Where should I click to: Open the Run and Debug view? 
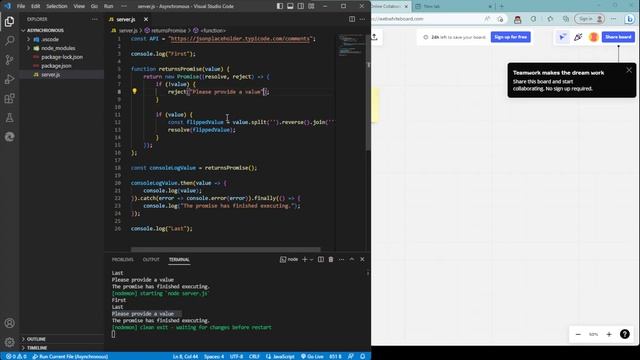[9, 79]
